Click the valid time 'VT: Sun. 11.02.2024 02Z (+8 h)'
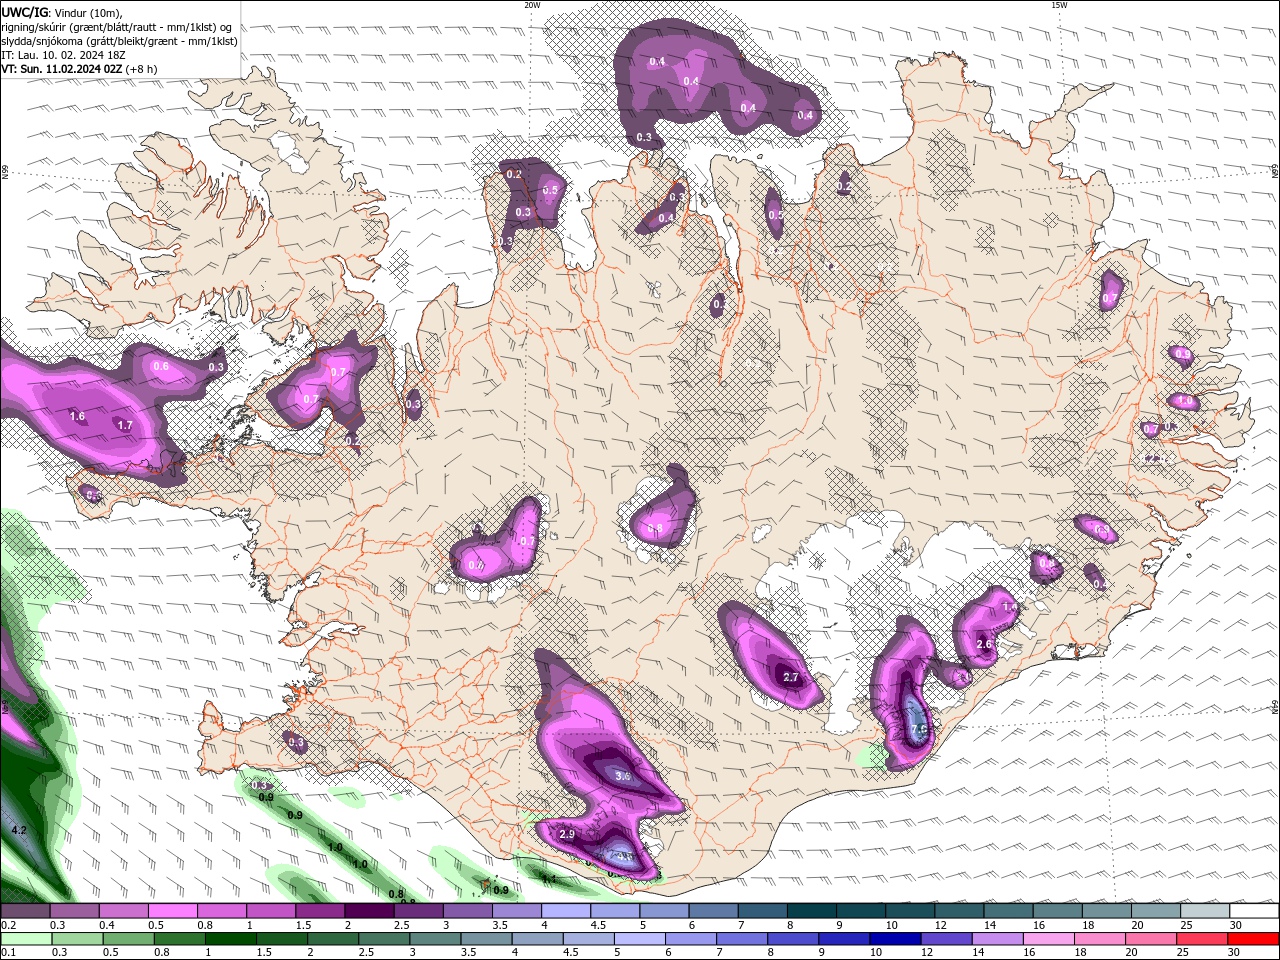1280x960 pixels. (79, 69)
